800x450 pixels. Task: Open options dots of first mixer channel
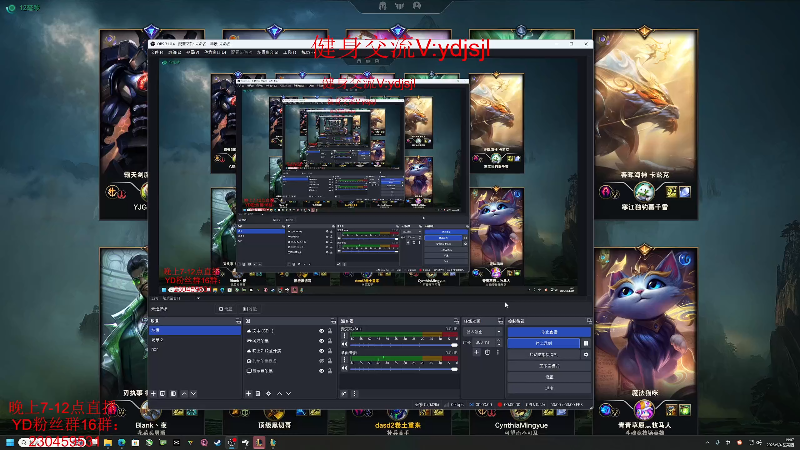click(344, 335)
